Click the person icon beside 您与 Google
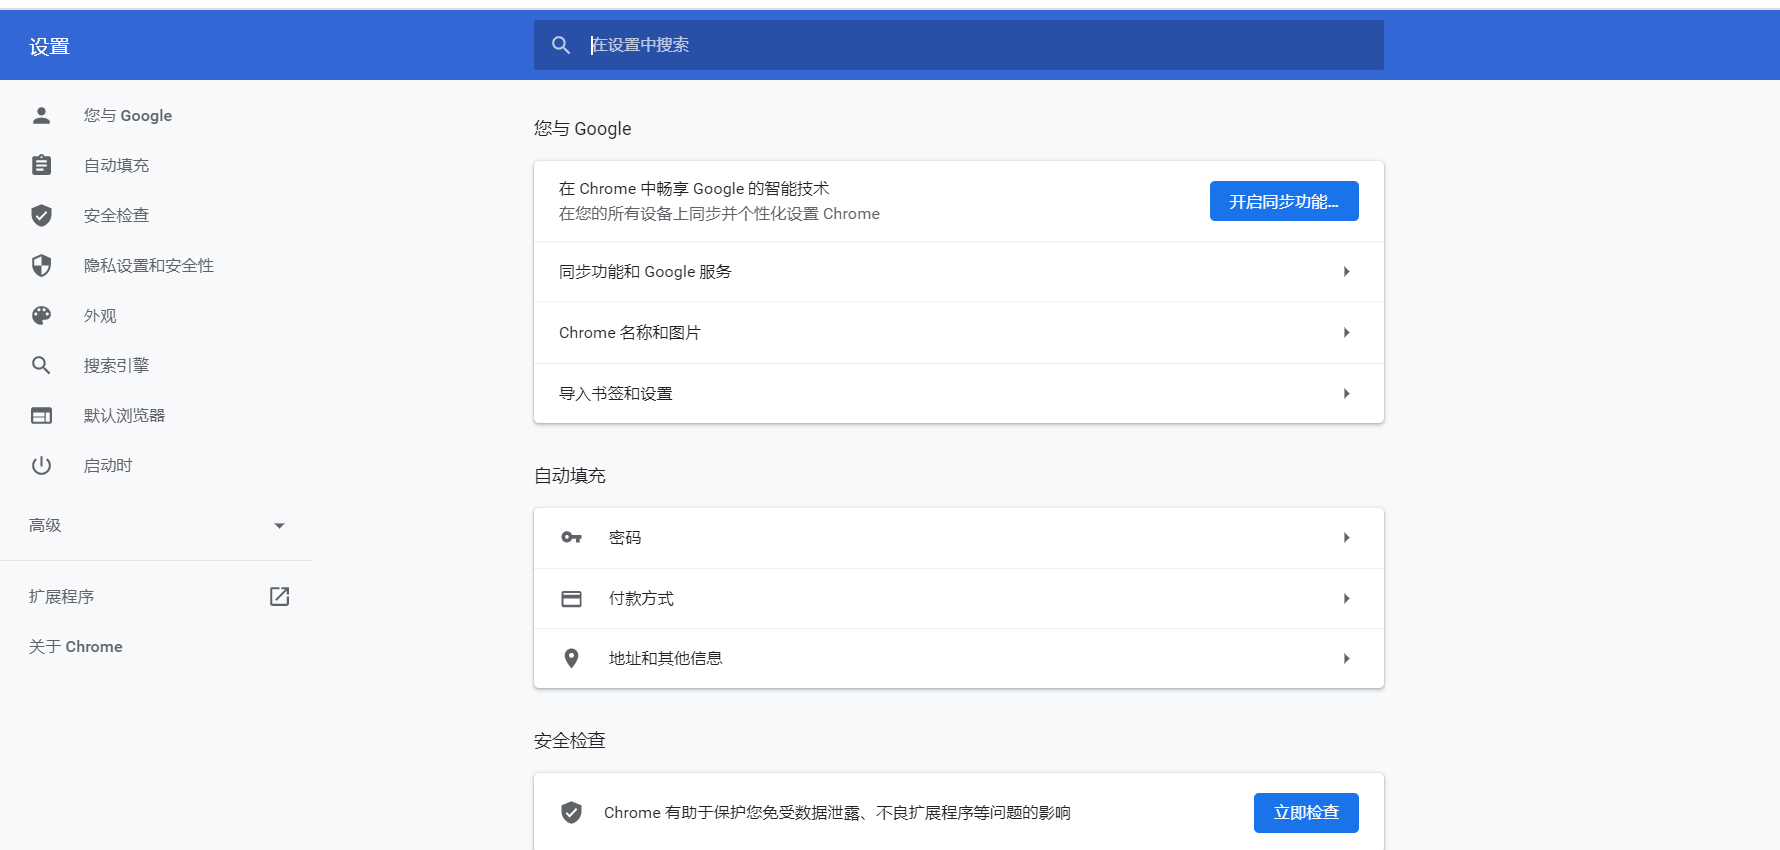The image size is (1780, 850). (x=41, y=115)
